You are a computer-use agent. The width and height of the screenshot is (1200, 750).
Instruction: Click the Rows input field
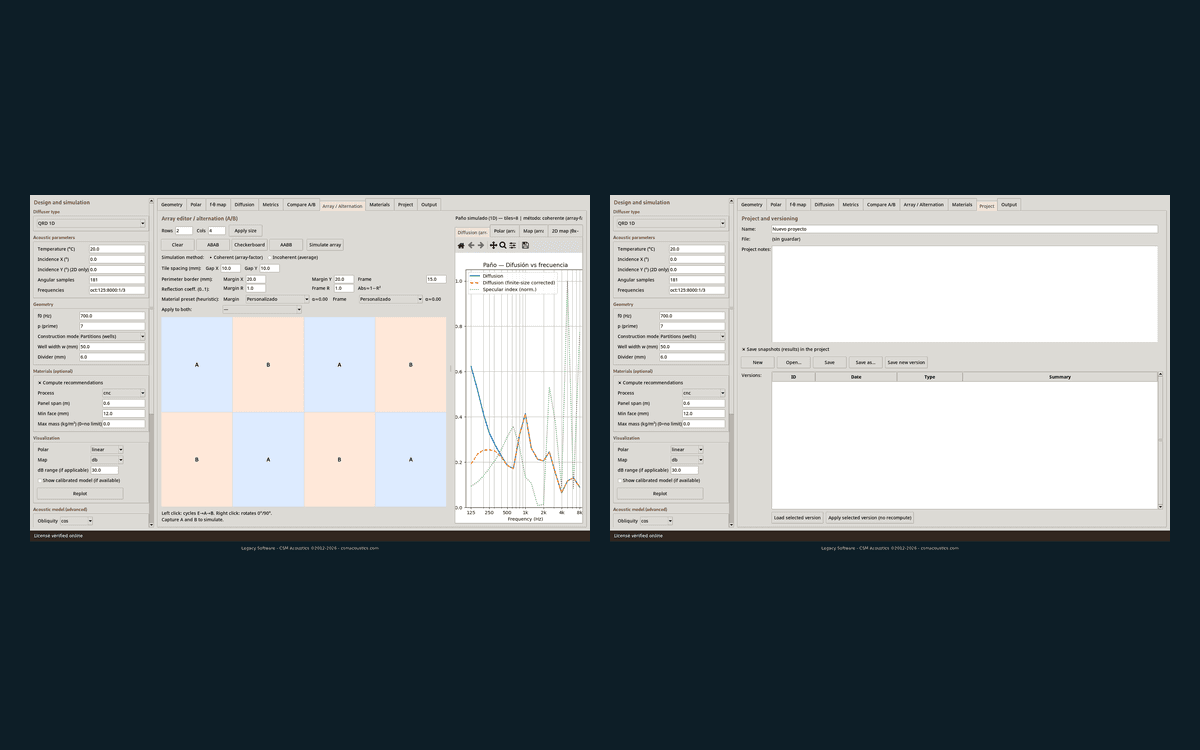pos(184,231)
